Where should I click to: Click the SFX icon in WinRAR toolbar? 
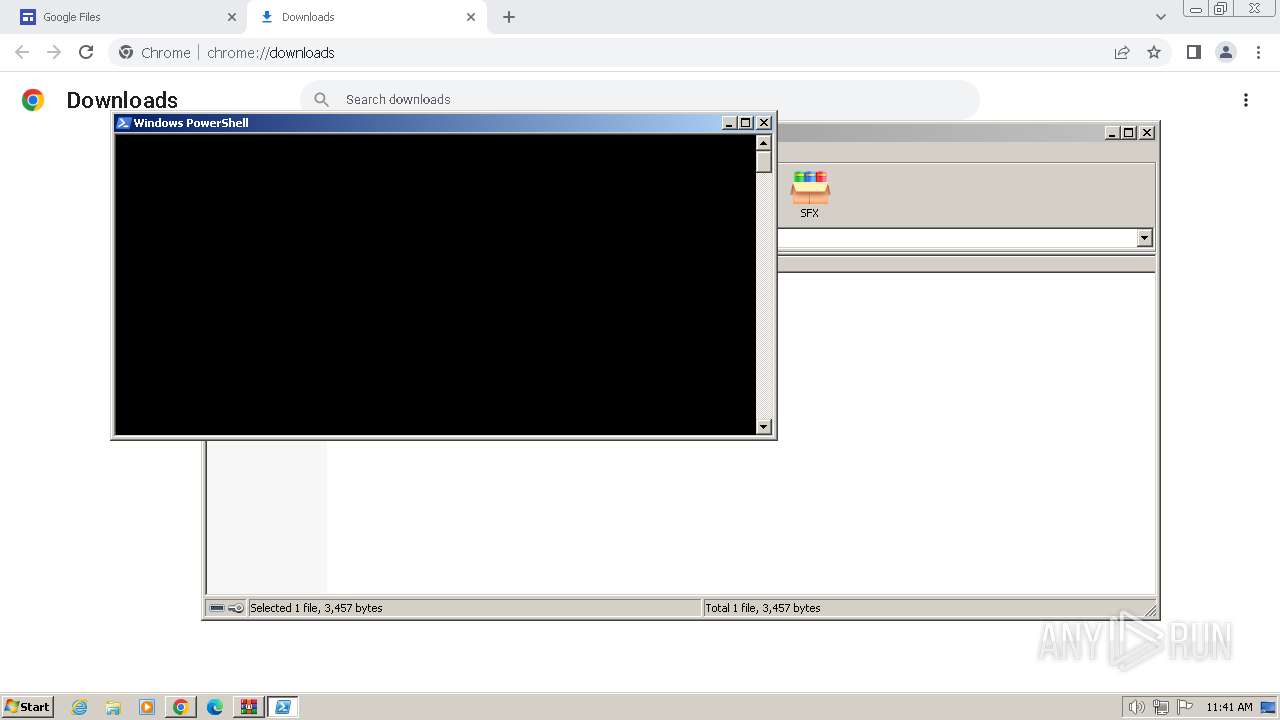tap(810, 194)
